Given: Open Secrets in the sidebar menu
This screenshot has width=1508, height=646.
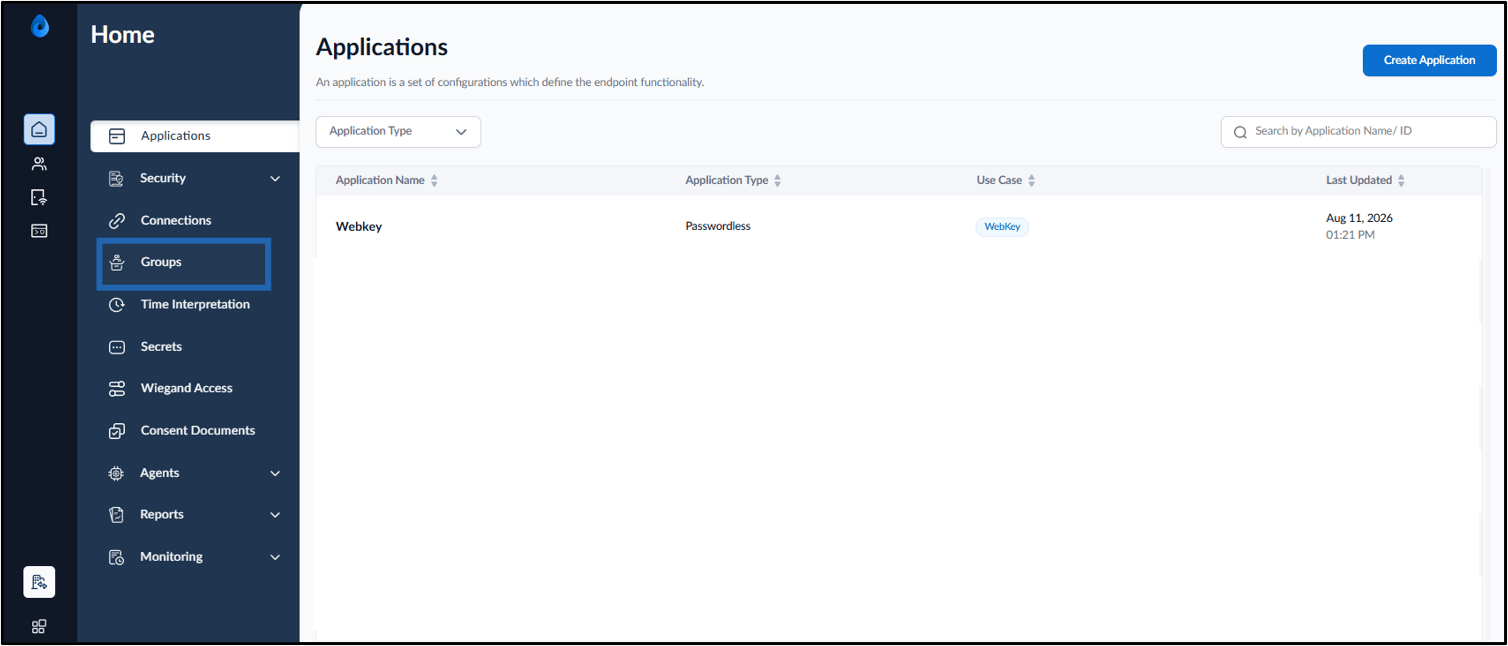Looking at the screenshot, I should pos(161,346).
